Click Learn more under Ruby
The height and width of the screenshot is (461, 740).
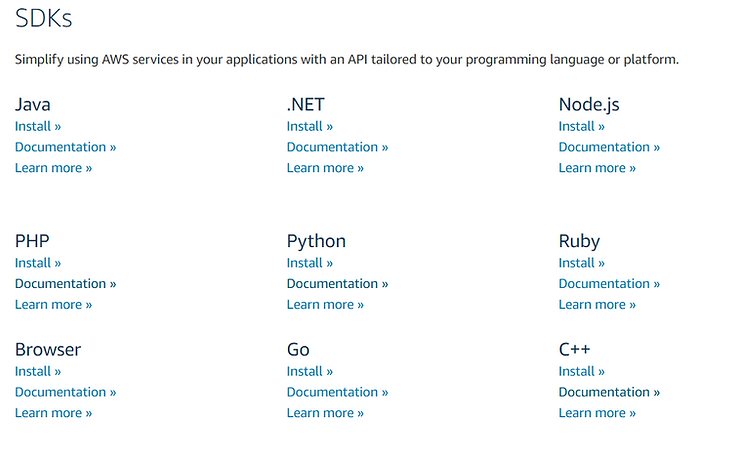[597, 305]
